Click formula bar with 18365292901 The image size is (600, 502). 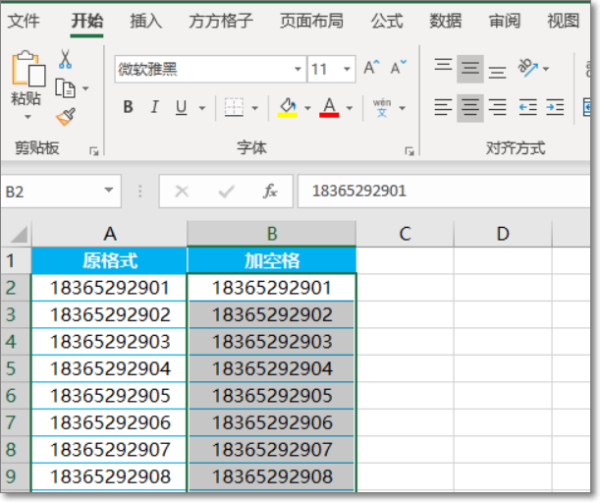[x=444, y=191]
